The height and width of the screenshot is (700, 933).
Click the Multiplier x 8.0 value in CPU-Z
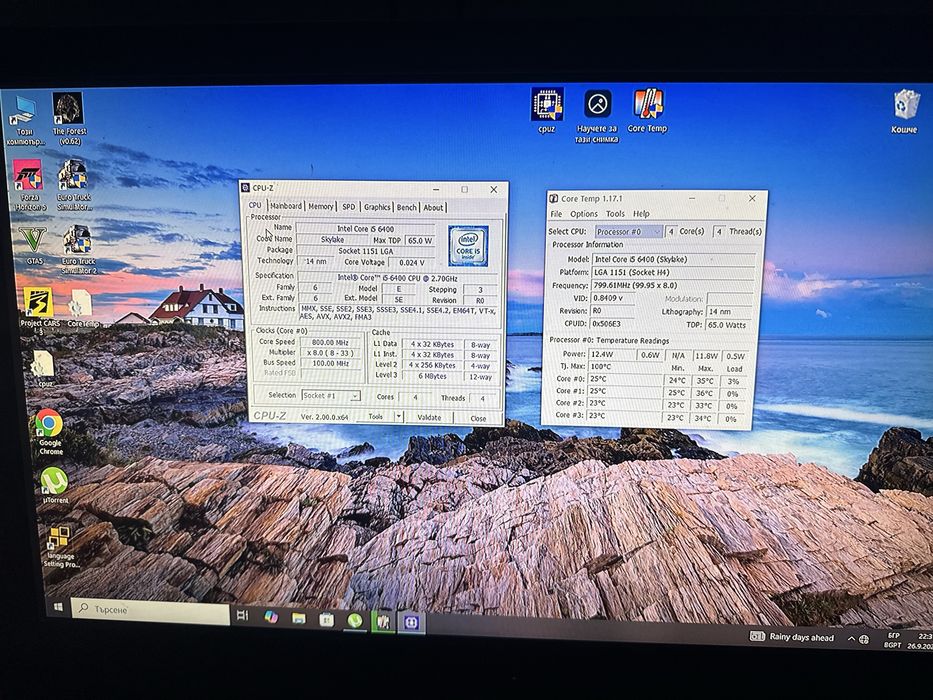click(331, 353)
